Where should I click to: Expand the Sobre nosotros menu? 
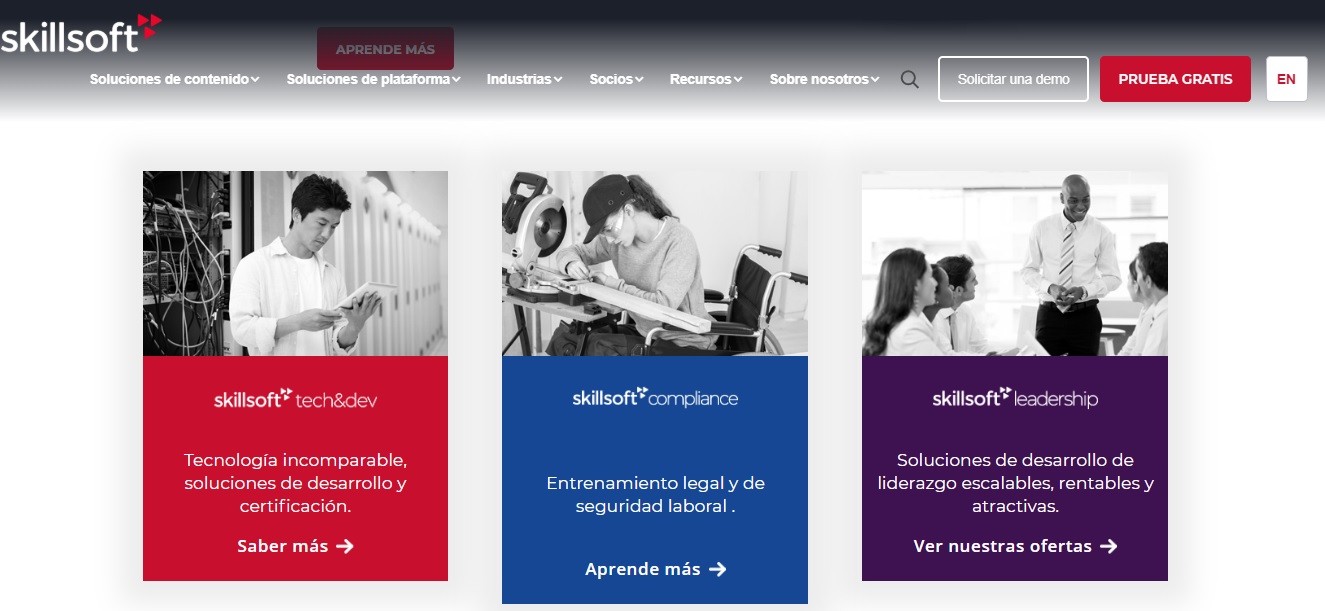coord(825,79)
